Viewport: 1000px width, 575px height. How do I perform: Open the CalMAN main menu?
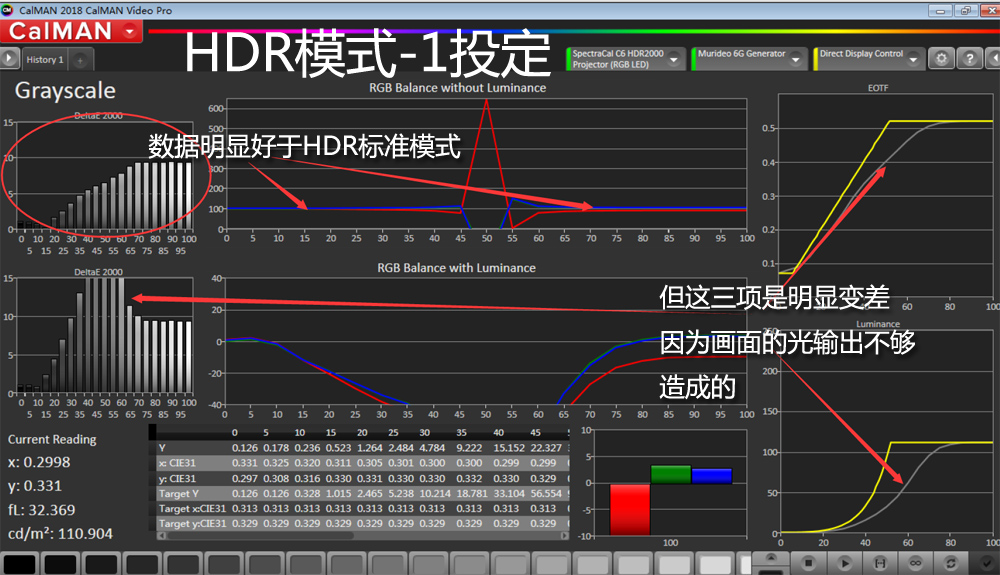[71, 31]
